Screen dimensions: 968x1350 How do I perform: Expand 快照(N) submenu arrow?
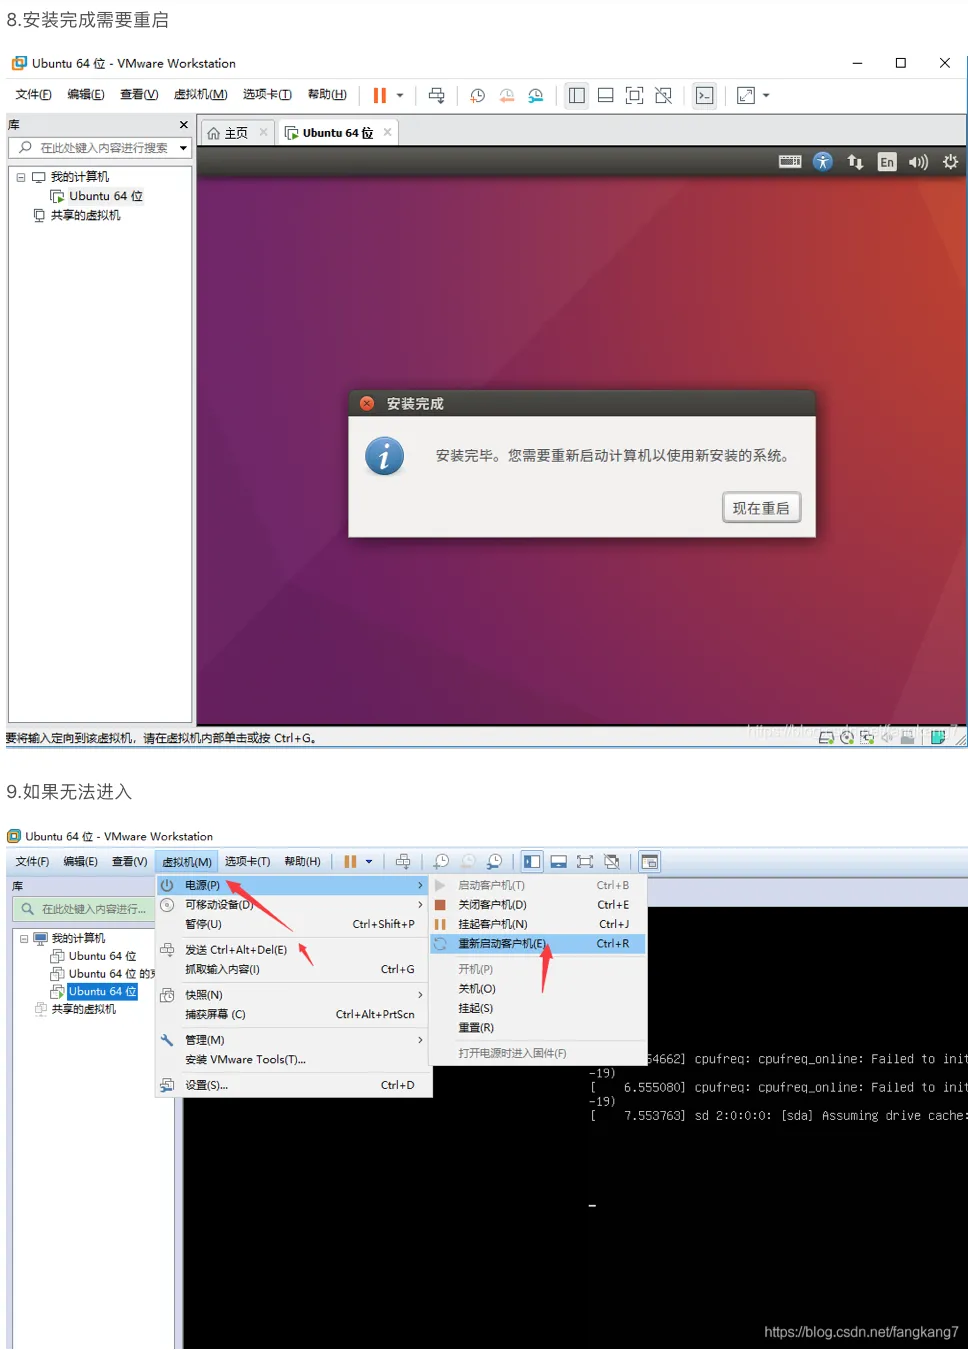click(x=420, y=995)
